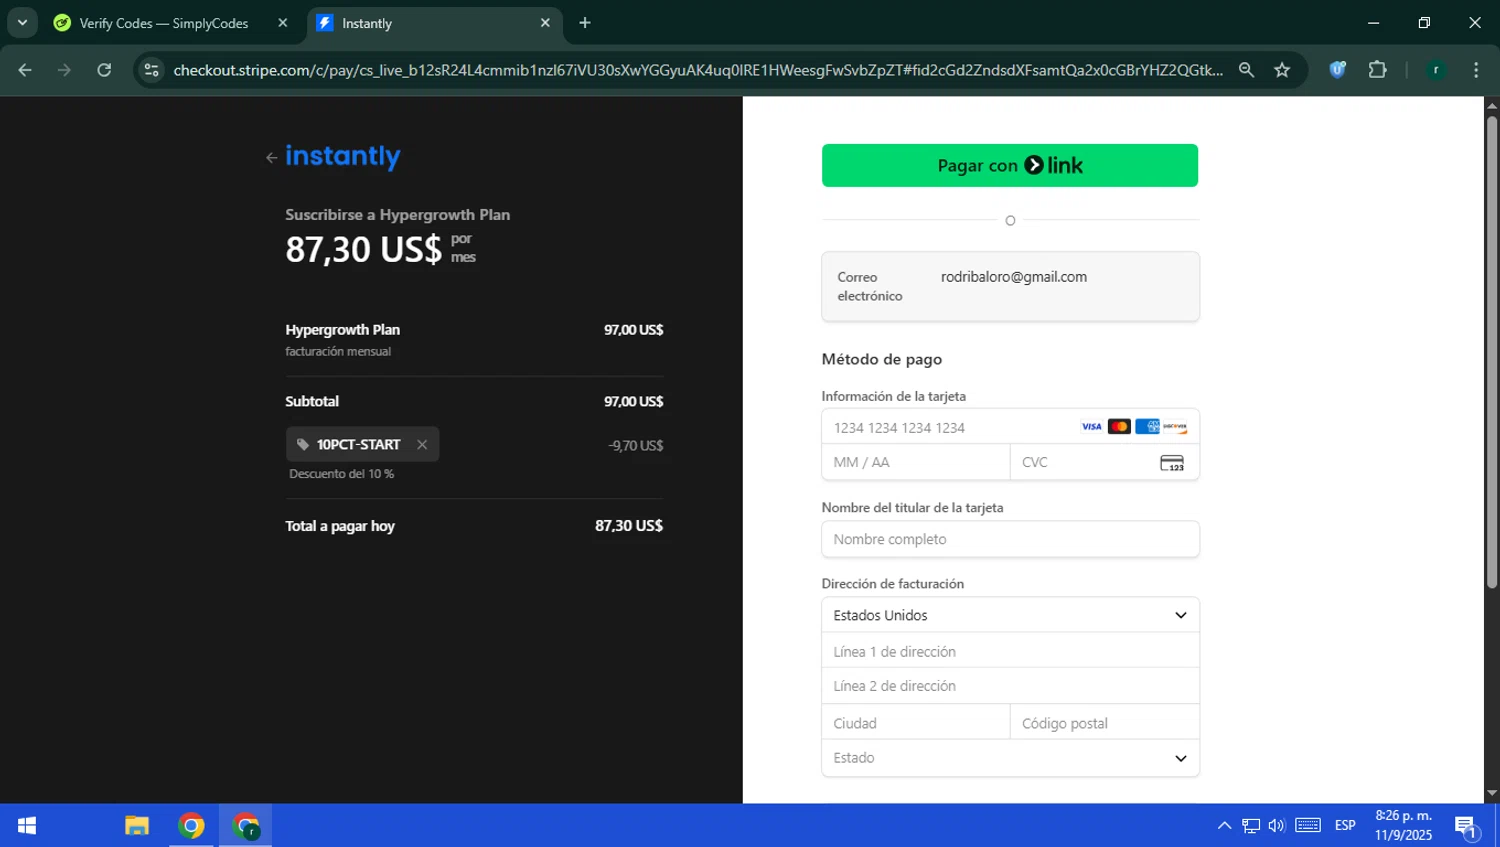Click the -9,70 US$ discount amount
This screenshot has width=1500, height=847.
click(636, 446)
